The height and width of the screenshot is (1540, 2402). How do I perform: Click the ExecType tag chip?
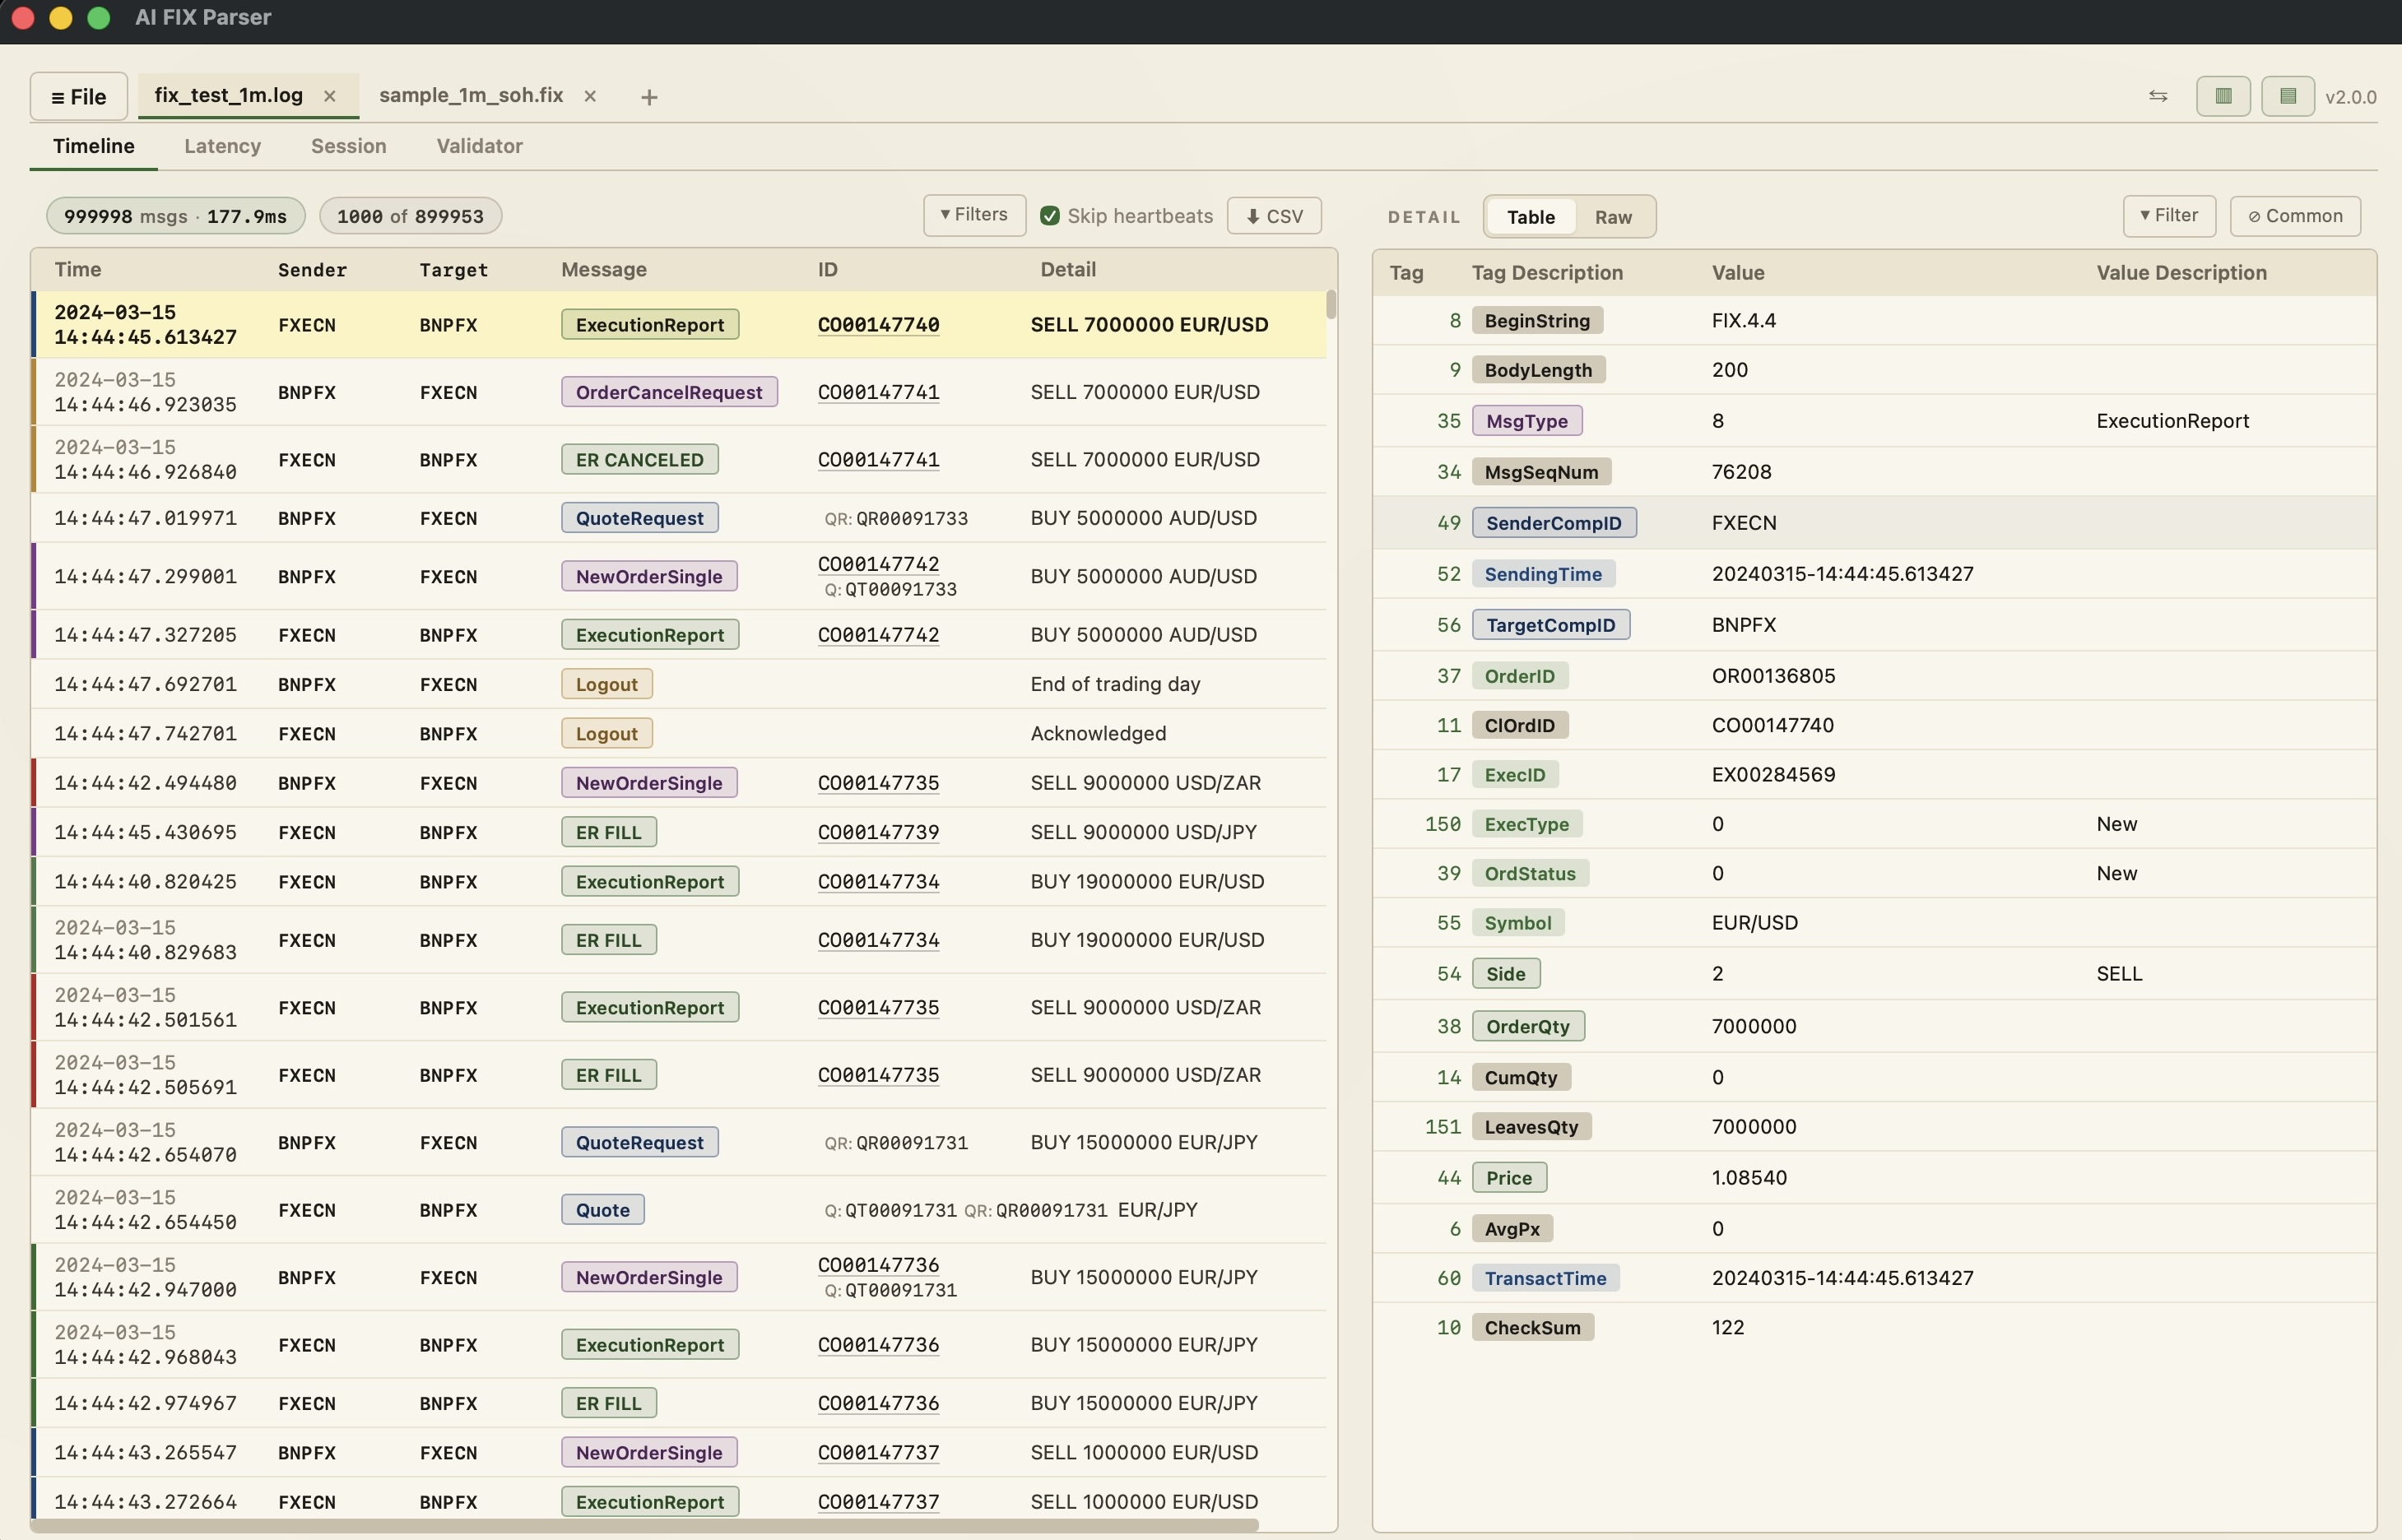coord(1526,823)
